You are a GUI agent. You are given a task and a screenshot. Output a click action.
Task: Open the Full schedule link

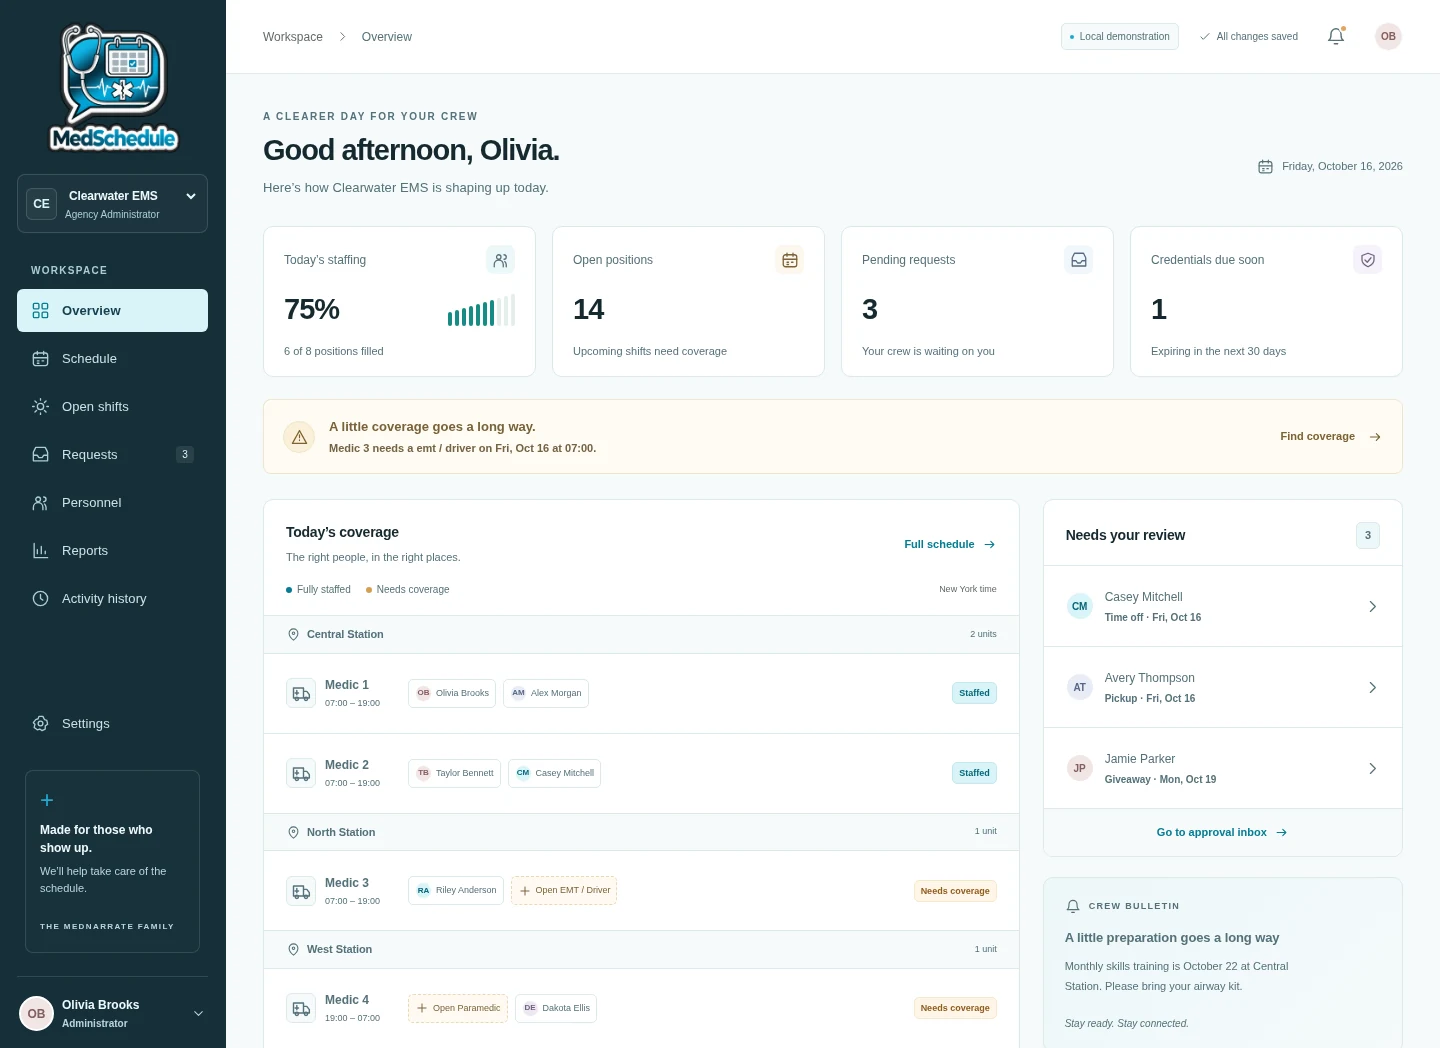950,544
